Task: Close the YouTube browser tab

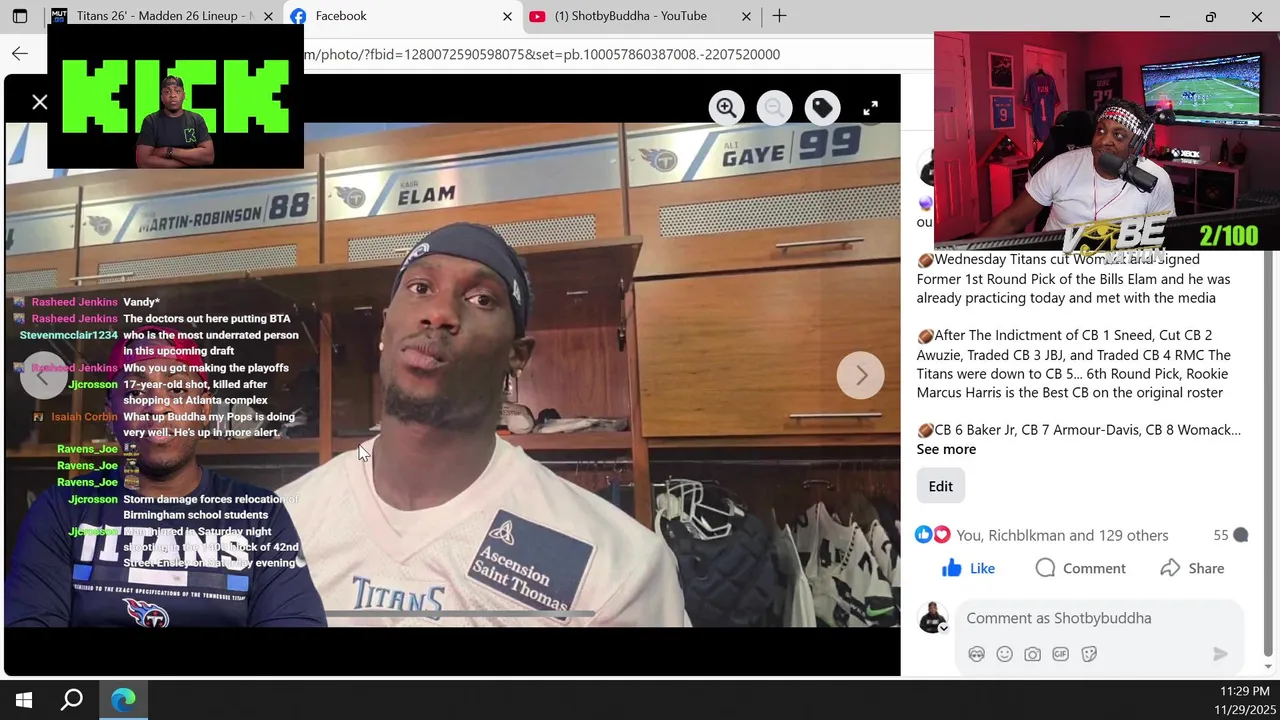Action: pyautogui.click(x=746, y=16)
